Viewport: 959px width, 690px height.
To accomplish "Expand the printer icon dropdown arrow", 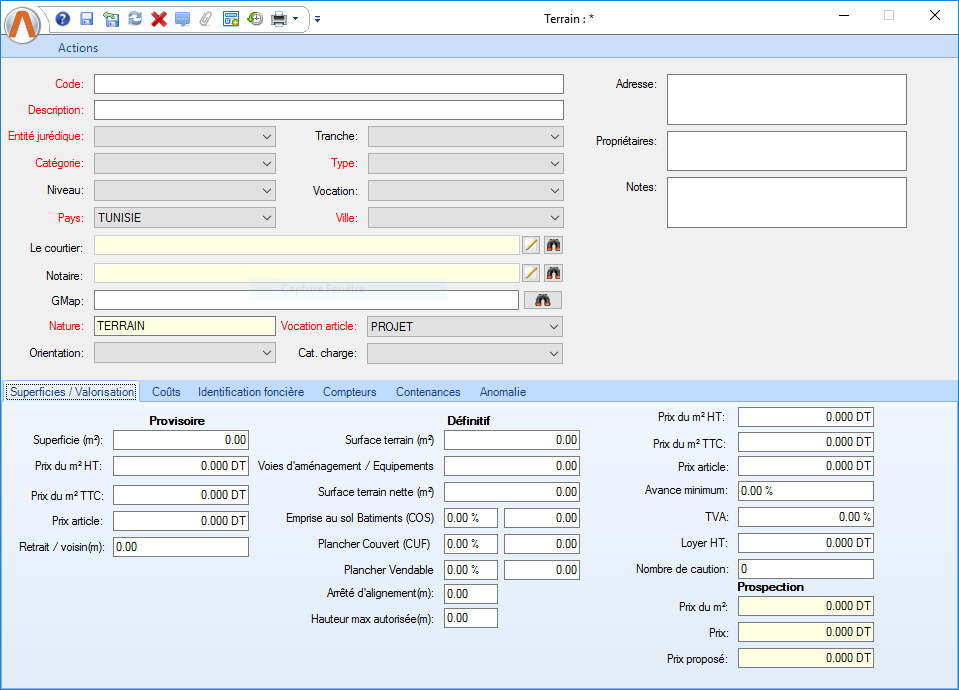I will coord(296,19).
